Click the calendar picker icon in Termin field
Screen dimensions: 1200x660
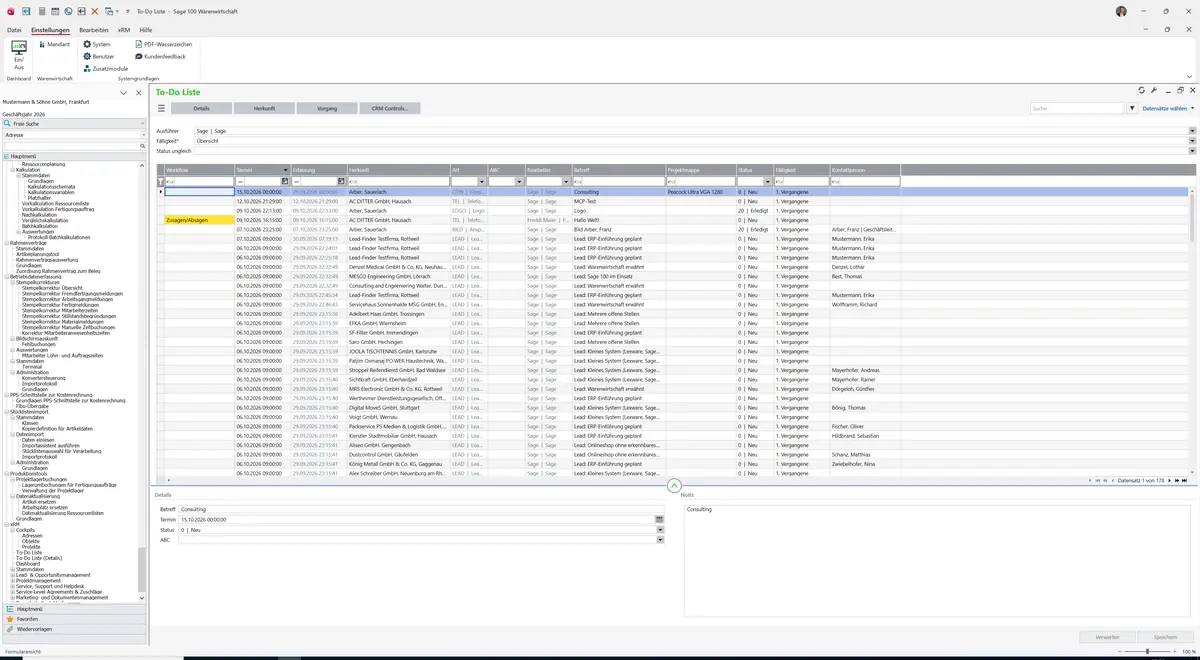[x=660, y=520]
